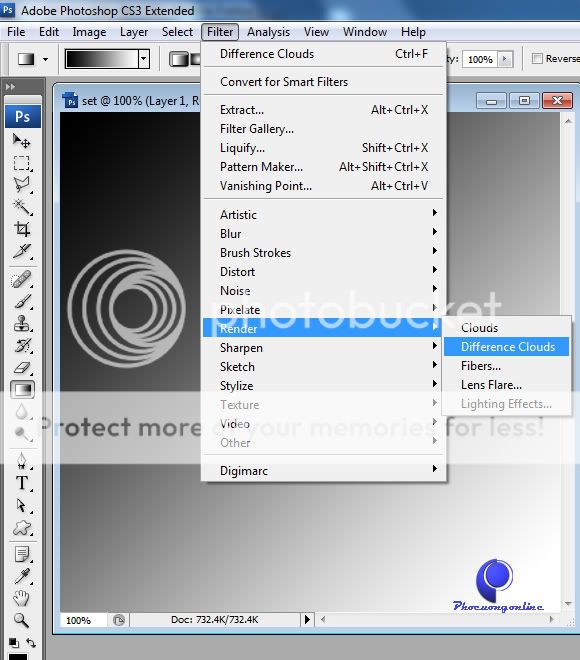Select the Dodge tool
Image resolution: width=580 pixels, height=660 pixels.
21,434
